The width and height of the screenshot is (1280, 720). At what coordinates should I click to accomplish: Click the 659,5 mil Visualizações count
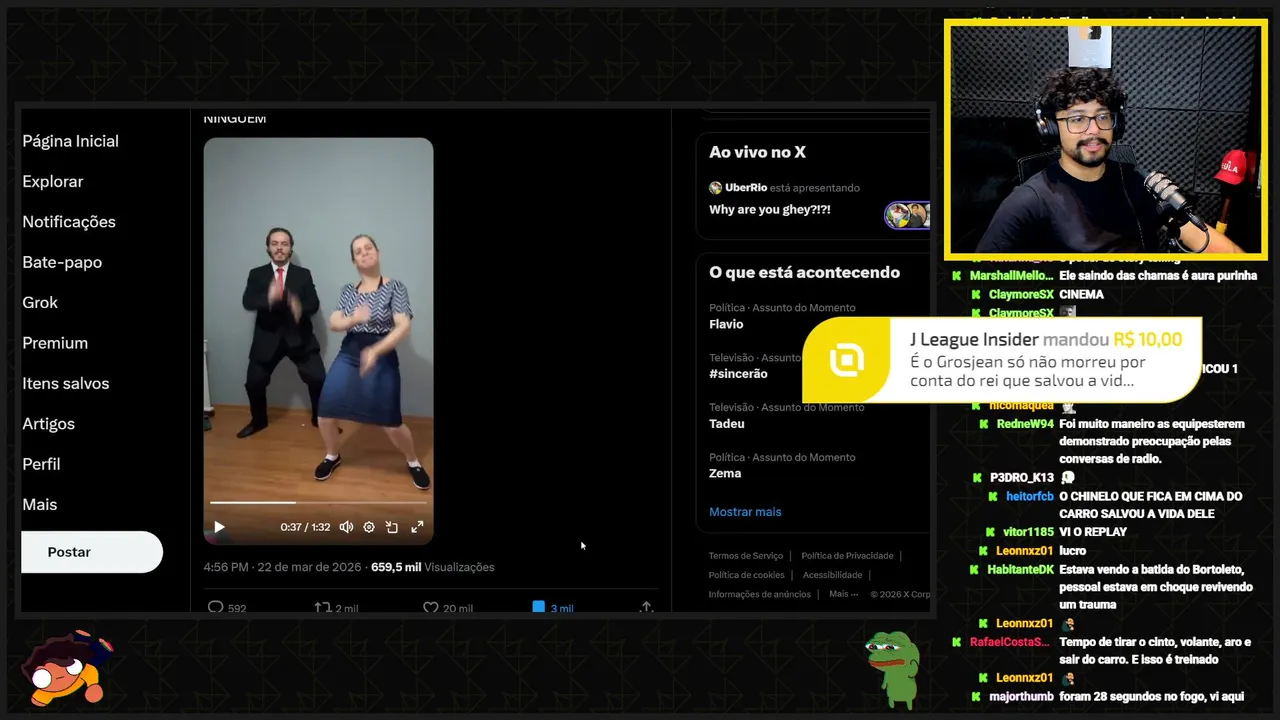(433, 567)
